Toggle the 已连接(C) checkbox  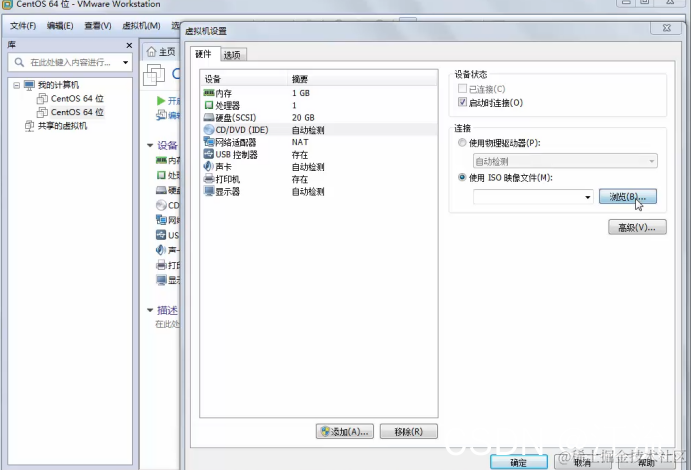462,89
